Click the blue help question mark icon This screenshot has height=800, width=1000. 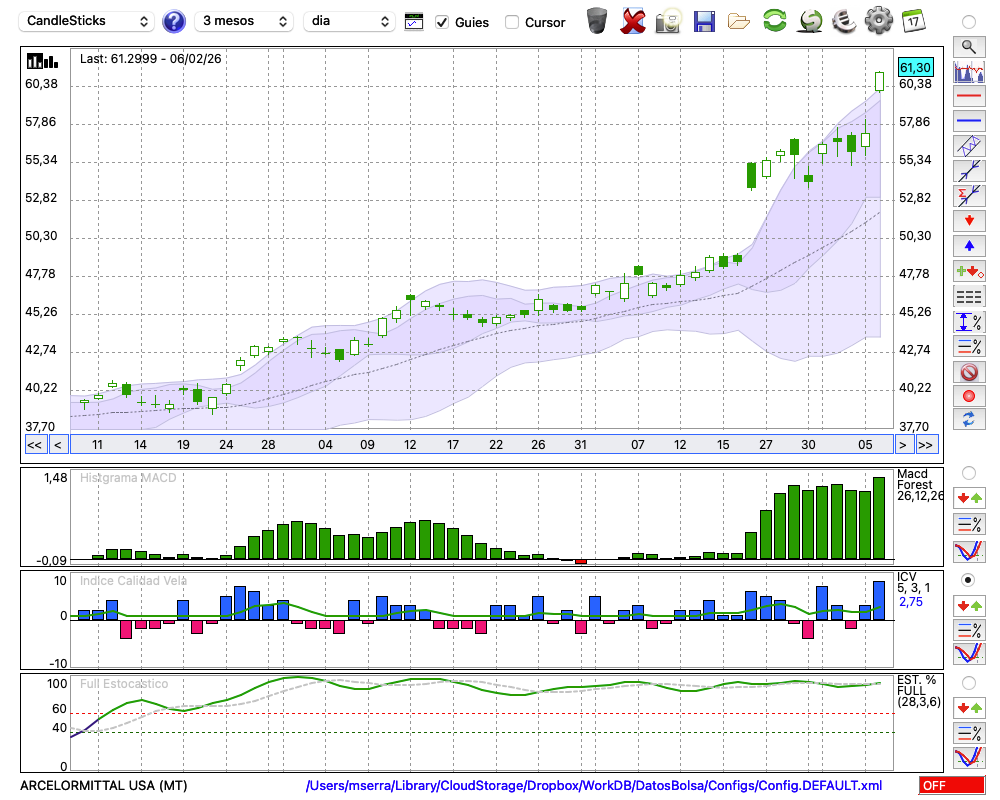(174, 21)
